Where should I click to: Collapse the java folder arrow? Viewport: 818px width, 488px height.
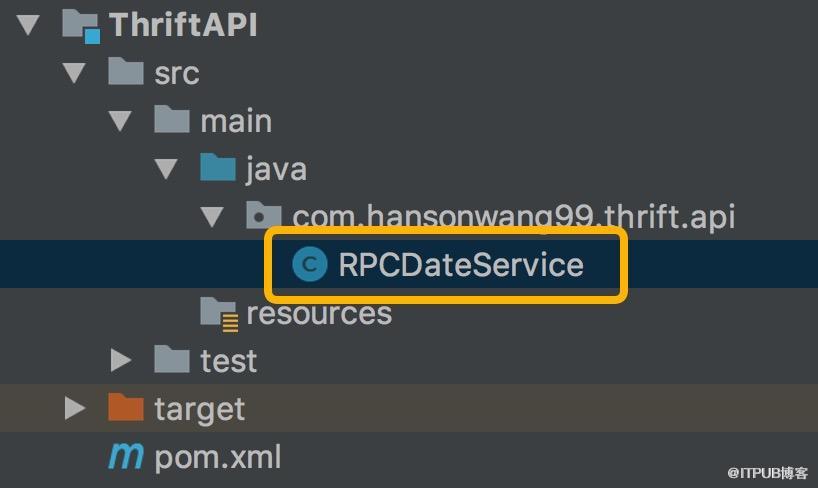[166, 169]
